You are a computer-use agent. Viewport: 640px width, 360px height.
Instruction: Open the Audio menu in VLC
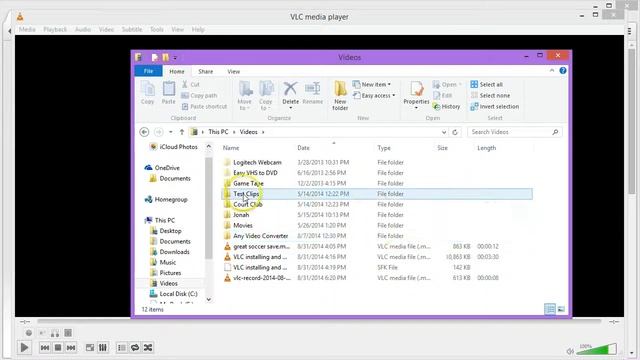[83, 29]
